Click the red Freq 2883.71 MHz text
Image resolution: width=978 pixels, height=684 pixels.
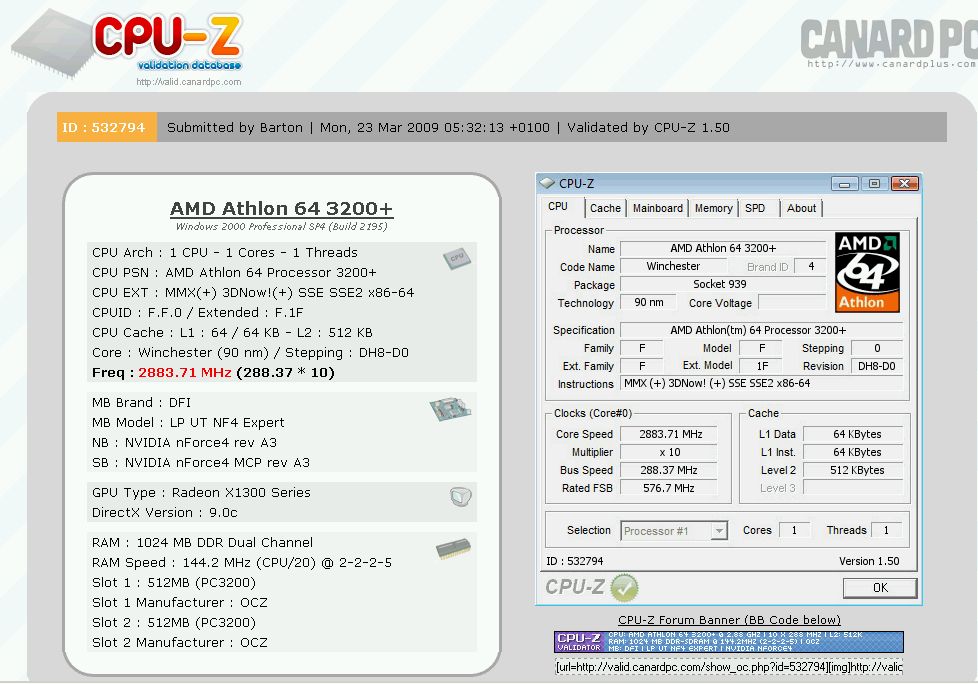pos(185,373)
